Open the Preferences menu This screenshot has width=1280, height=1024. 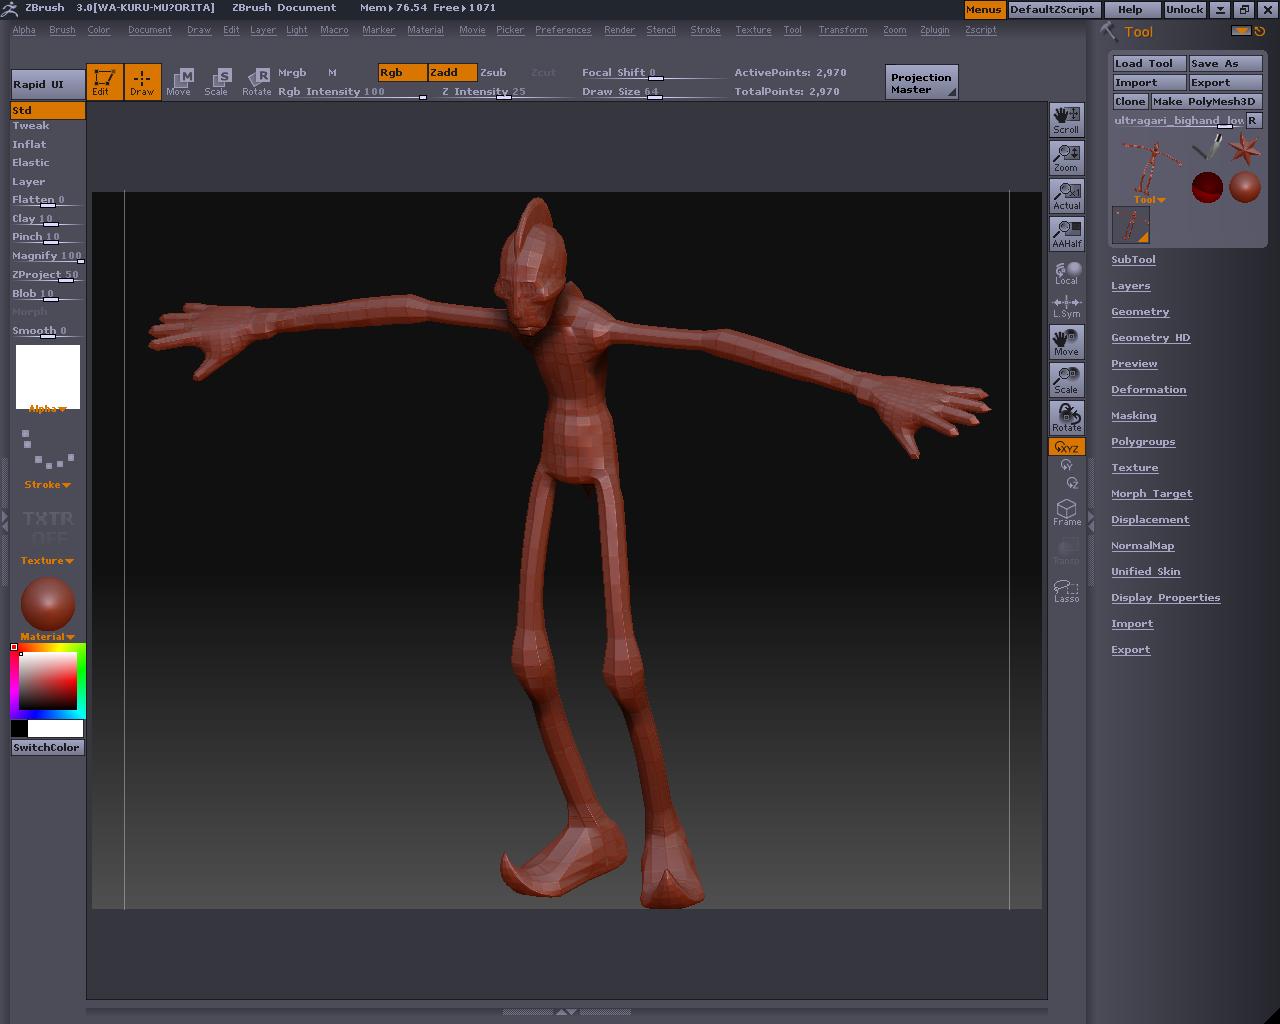563,30
